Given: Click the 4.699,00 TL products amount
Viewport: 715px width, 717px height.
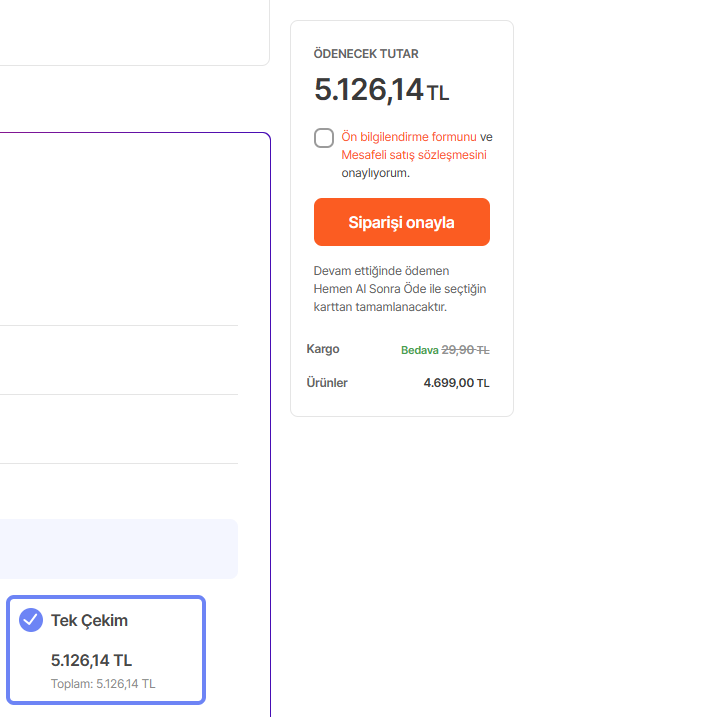Looking at the screenshot, I should (x=456, y=383).
